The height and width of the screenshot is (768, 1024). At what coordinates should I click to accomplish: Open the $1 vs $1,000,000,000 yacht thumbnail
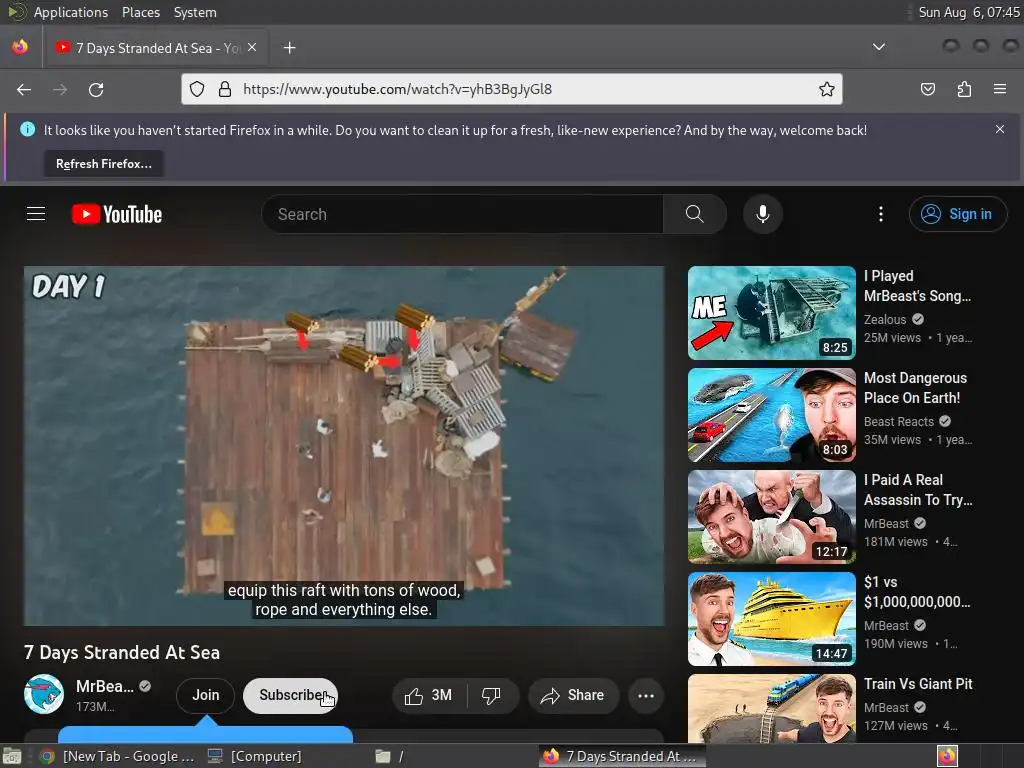tap(772, 618)
